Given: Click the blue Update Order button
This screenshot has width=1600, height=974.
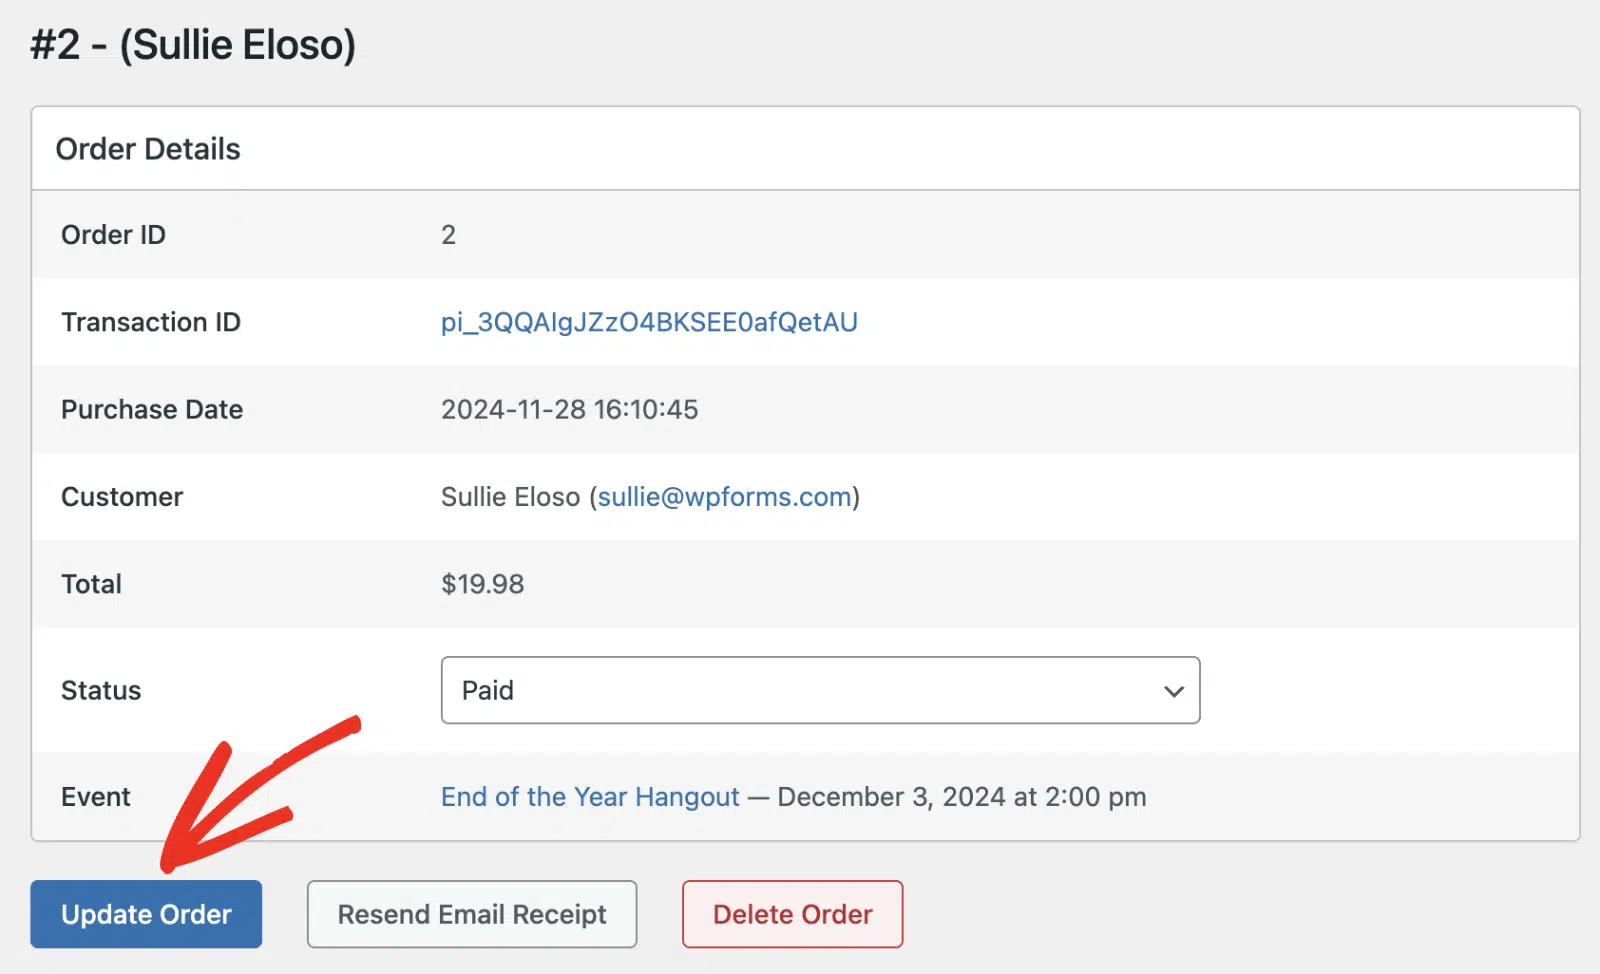Looking at the screenshot, I should pos(146,914).
